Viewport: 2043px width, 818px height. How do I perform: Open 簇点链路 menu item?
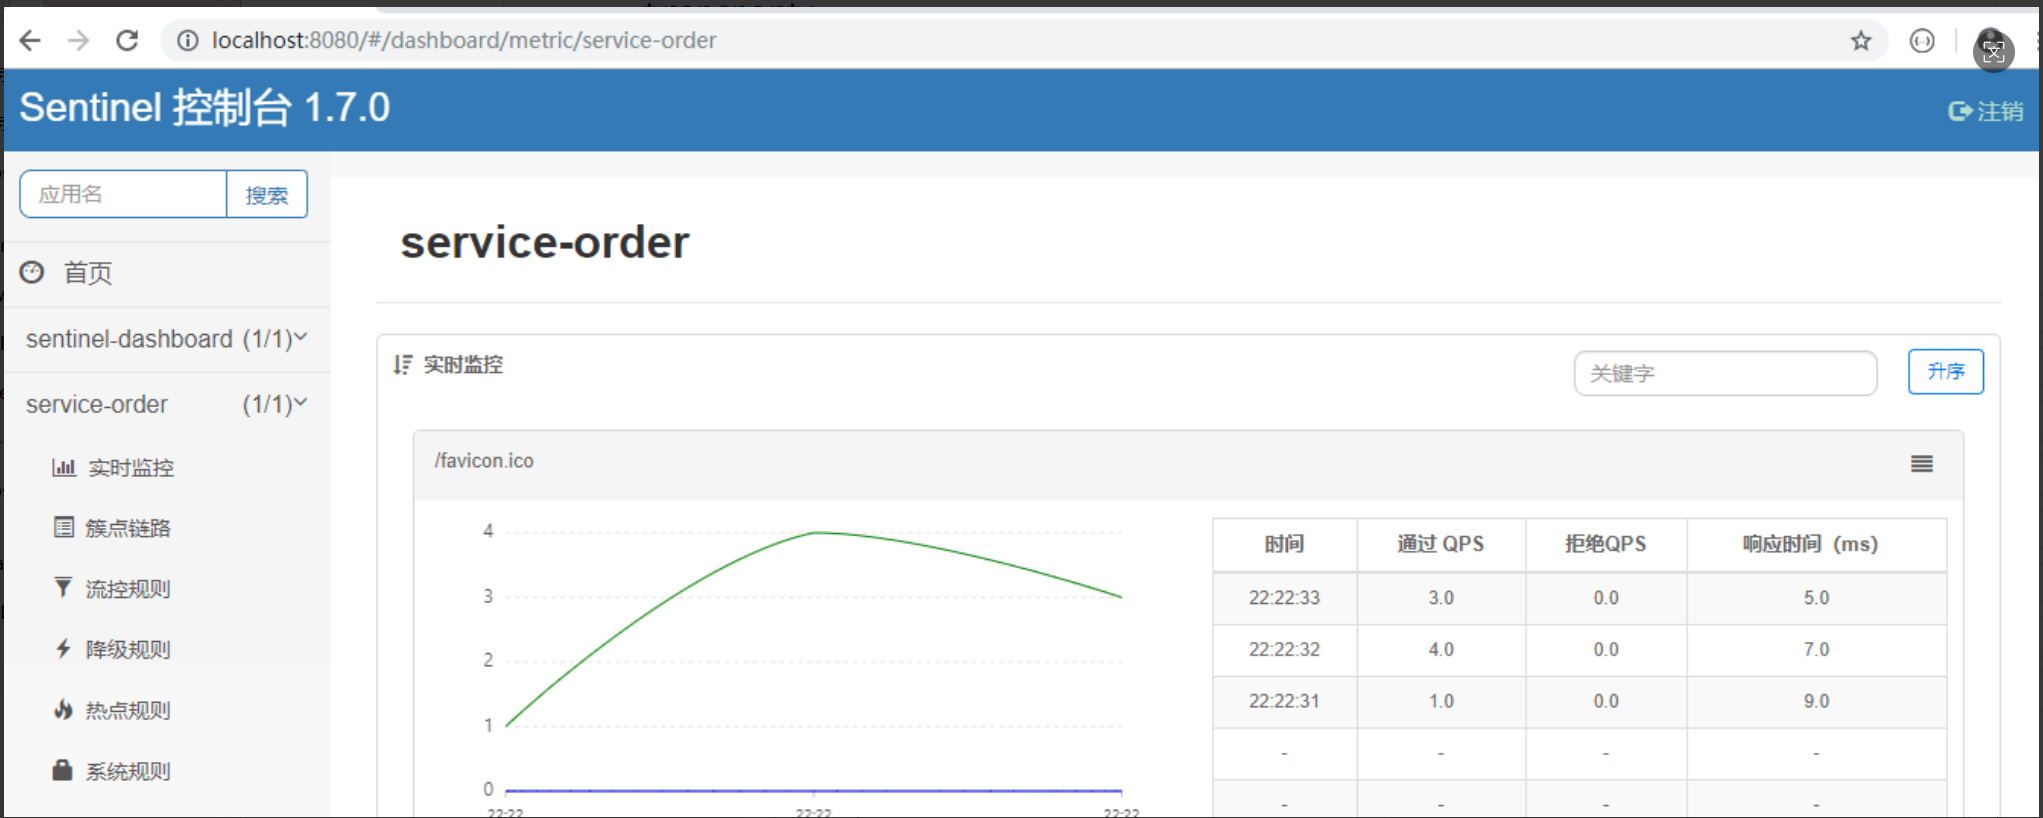tap(128, 528)
